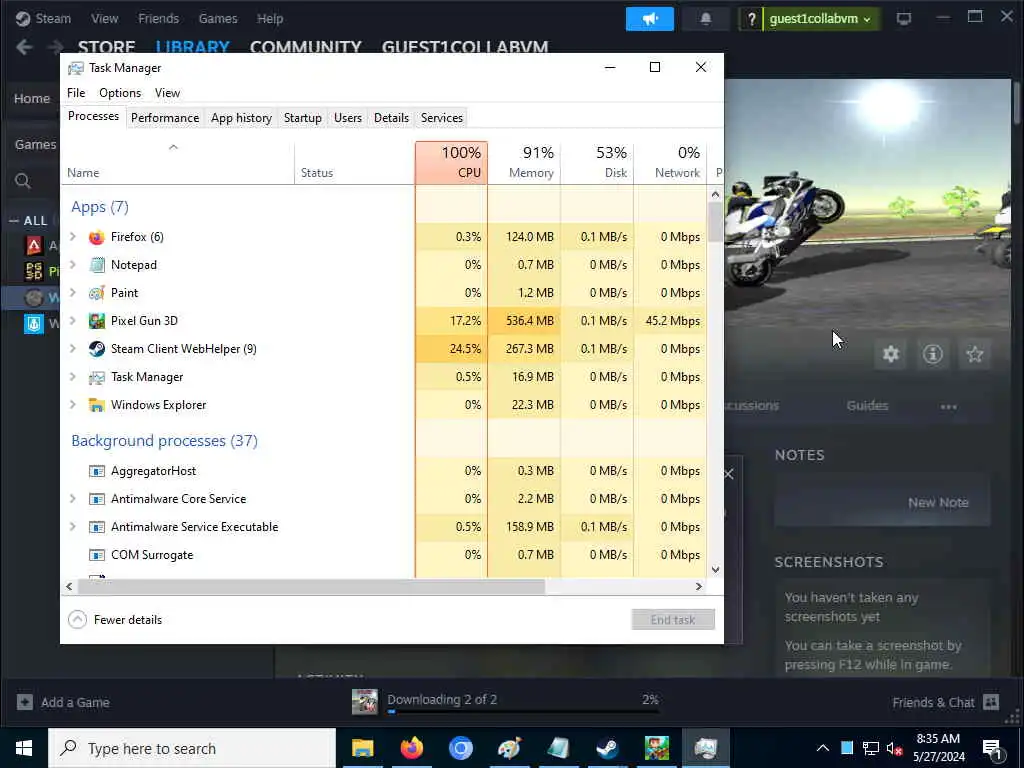This screenshot has height=768, width=1024.
Task: Expand Steam Client WebHelper (9) group
Action: [x=73, y=349]
